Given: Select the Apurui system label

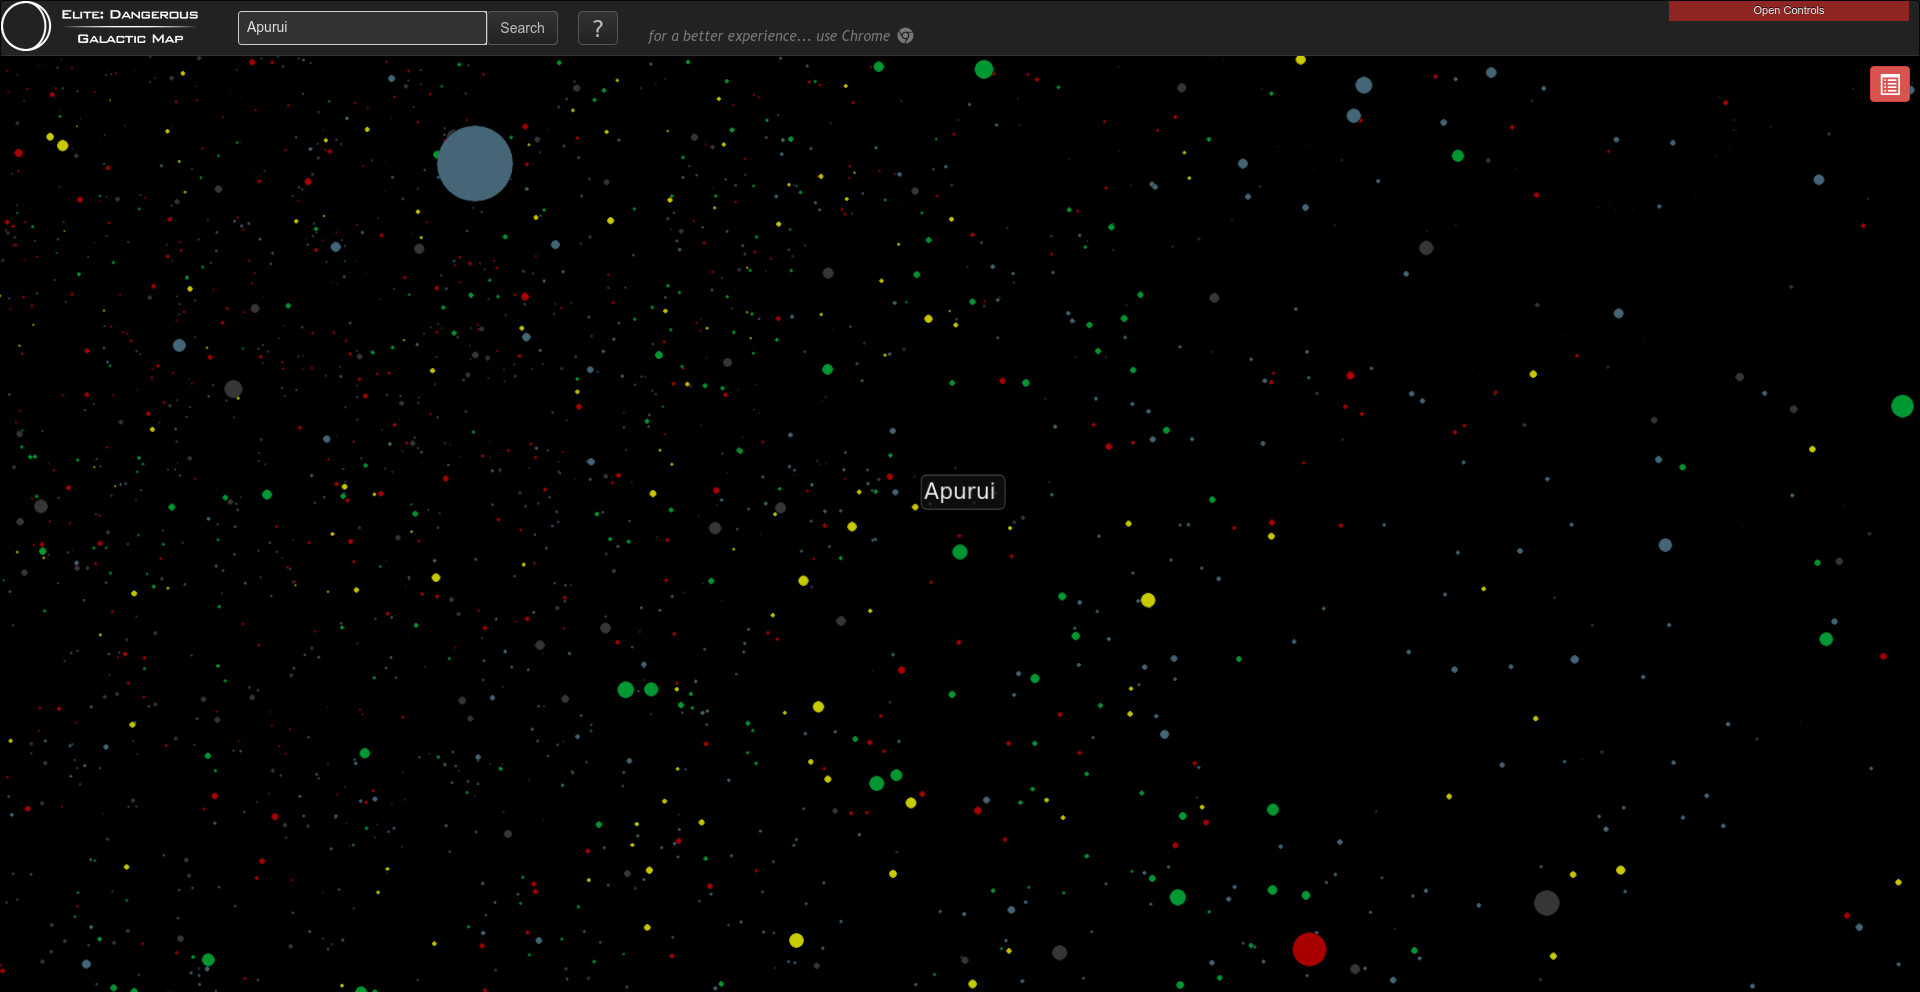Looking at the screenshot, I should pyautogui.click(x=962, y=491).
